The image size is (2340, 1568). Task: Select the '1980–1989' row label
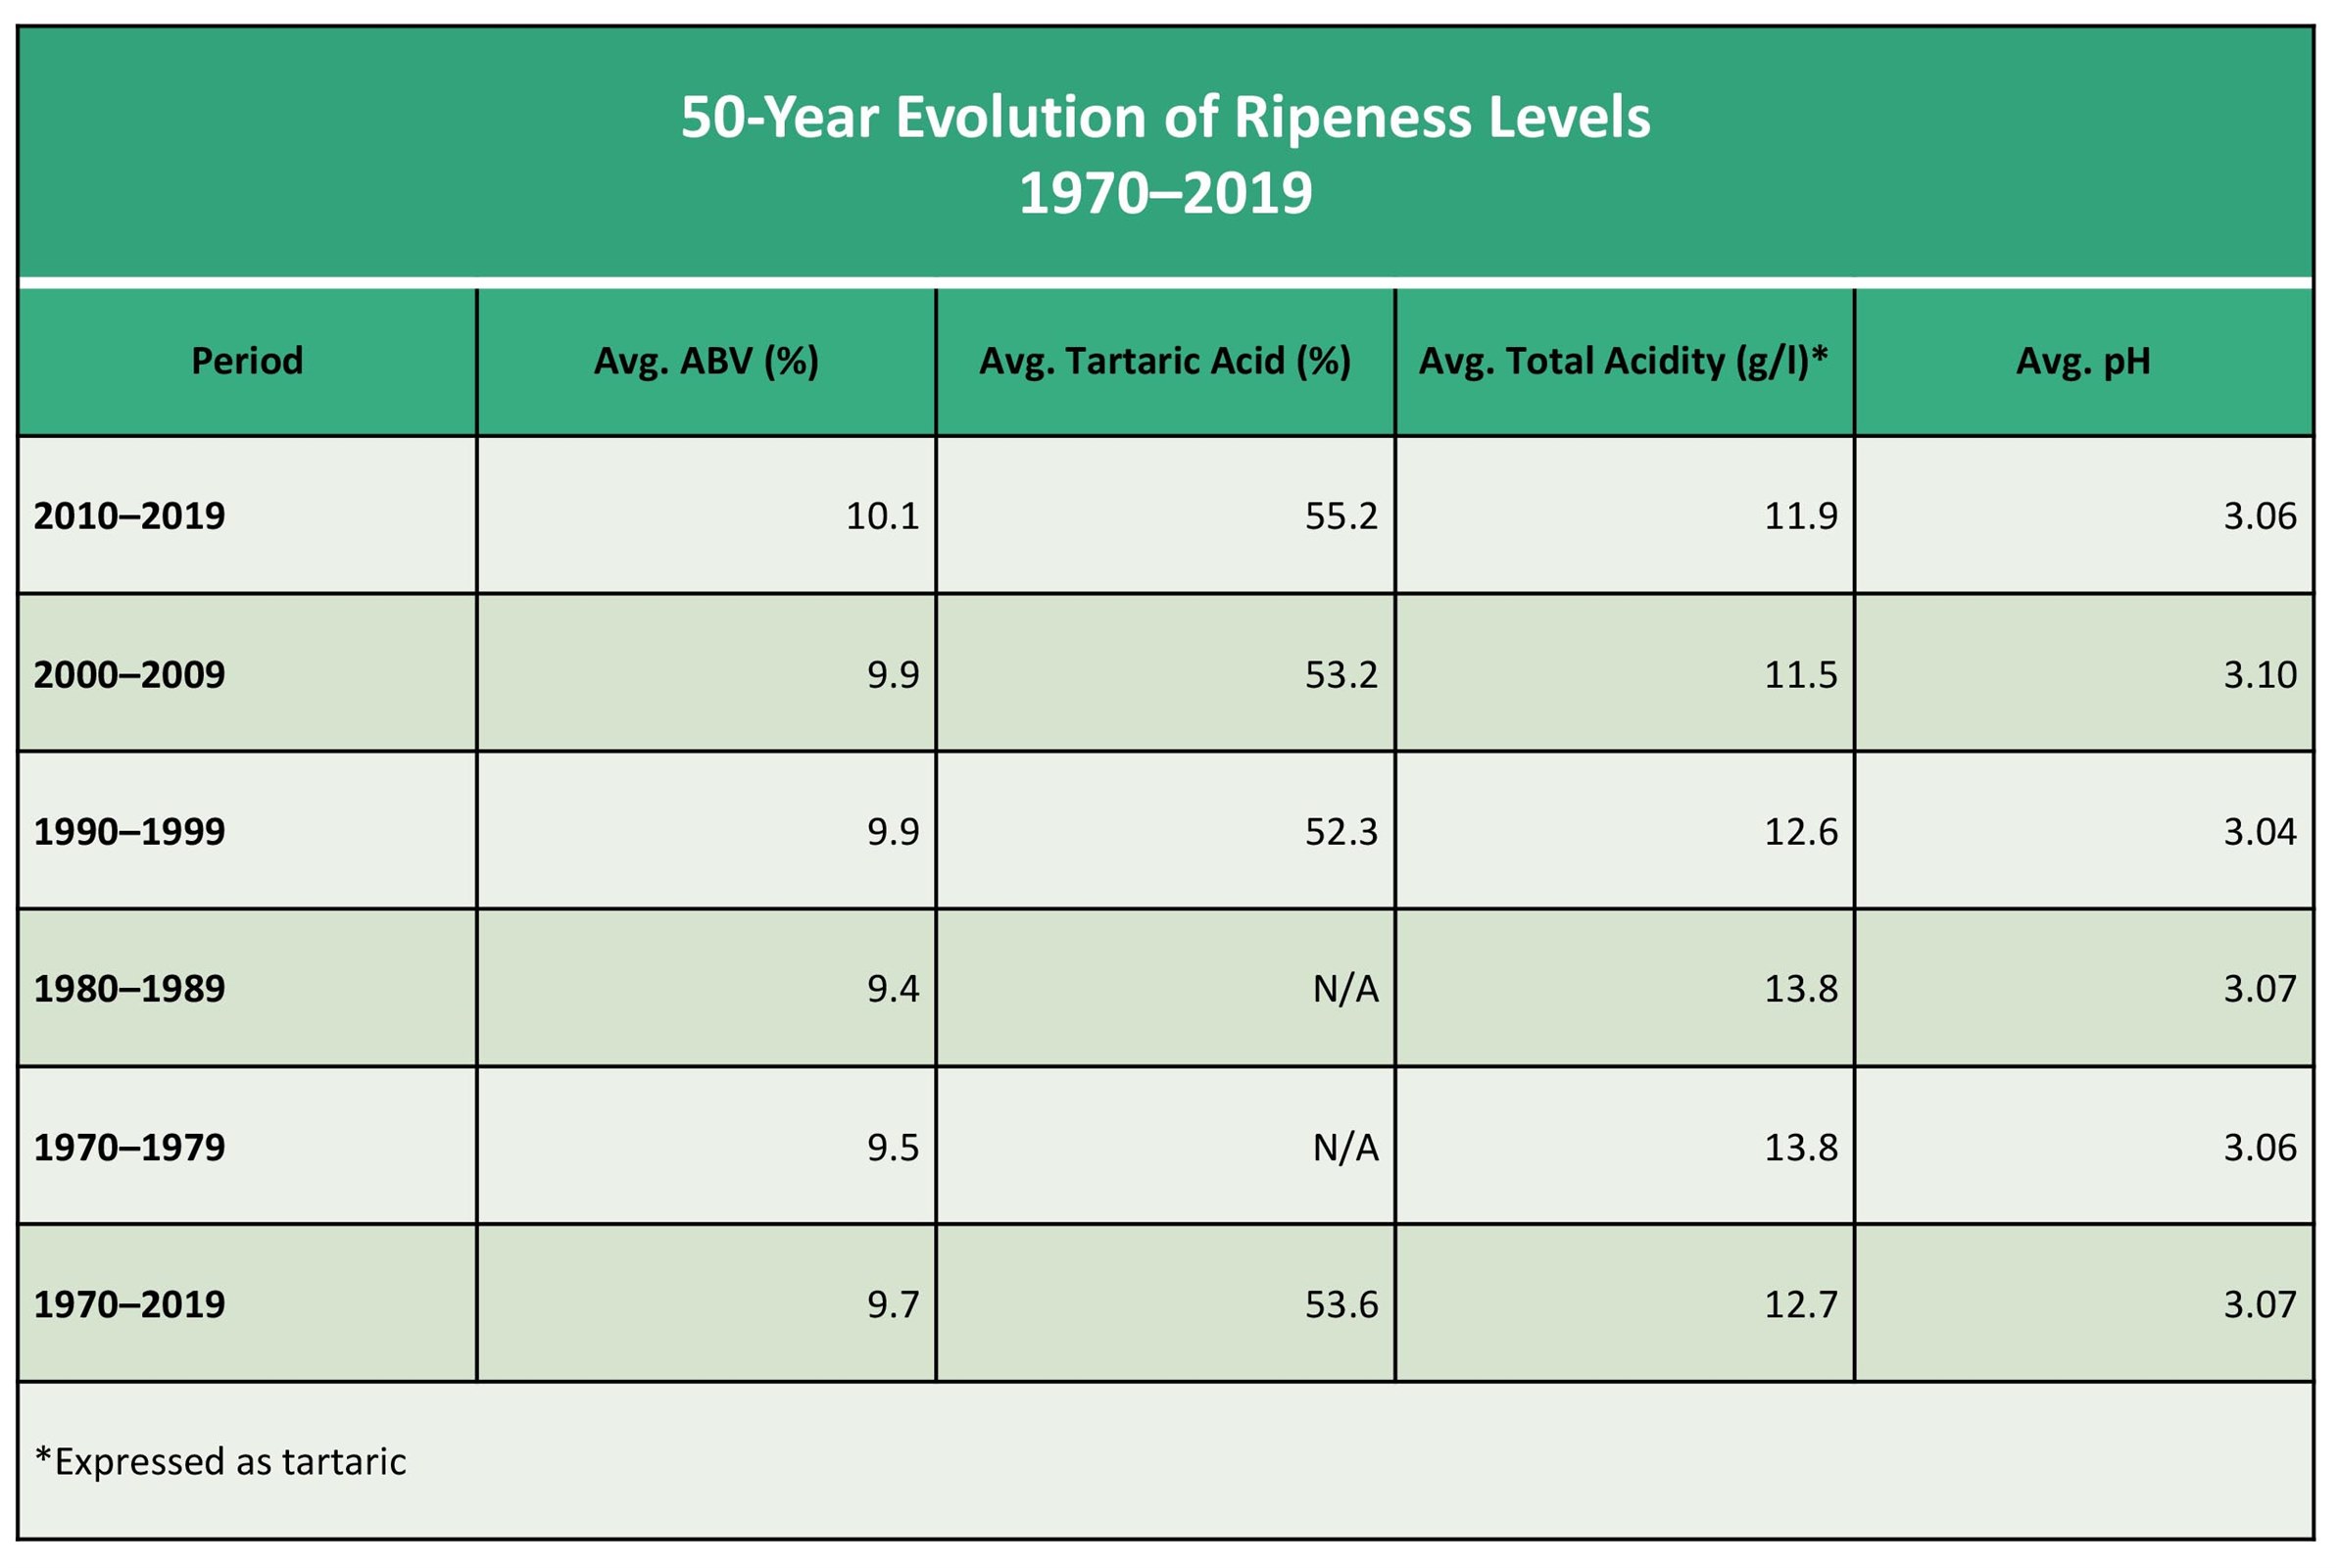coord(130,989)
